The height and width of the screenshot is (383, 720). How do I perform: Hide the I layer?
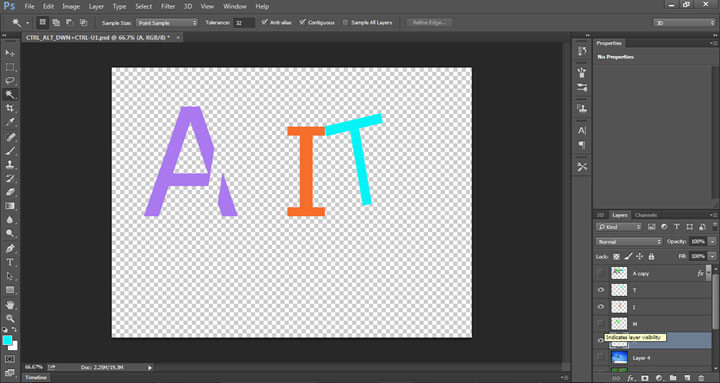pos(601,307)
